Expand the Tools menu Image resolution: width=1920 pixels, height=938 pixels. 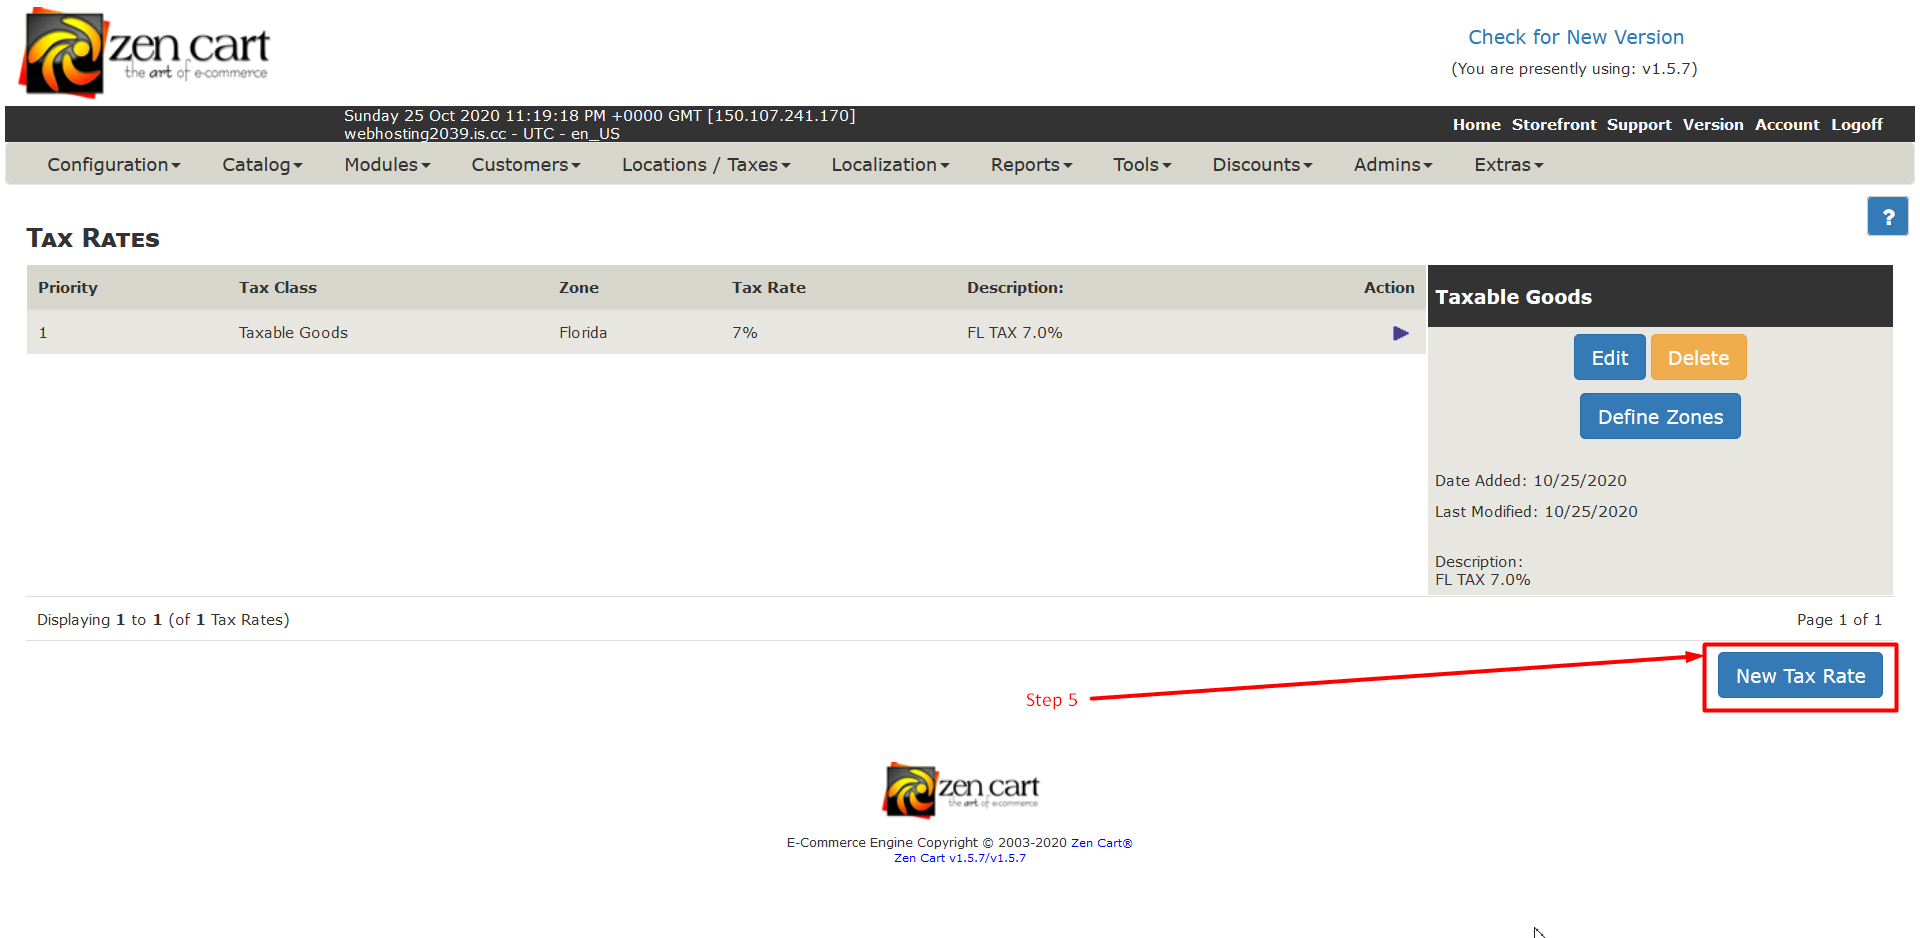(1142, 165)
